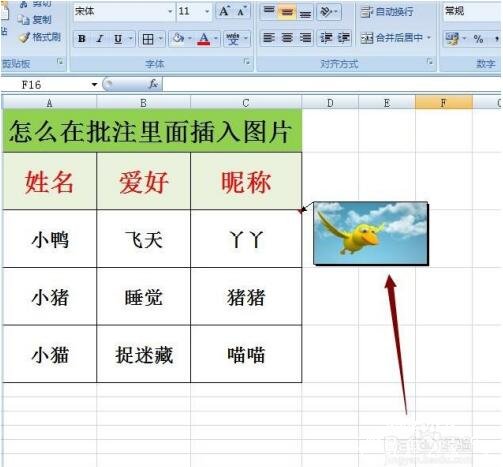Image resolution: width=503 pixels, height=467 pixels.
Task: Open the font size 11 dropdown
Action: [x=207, y=12]
